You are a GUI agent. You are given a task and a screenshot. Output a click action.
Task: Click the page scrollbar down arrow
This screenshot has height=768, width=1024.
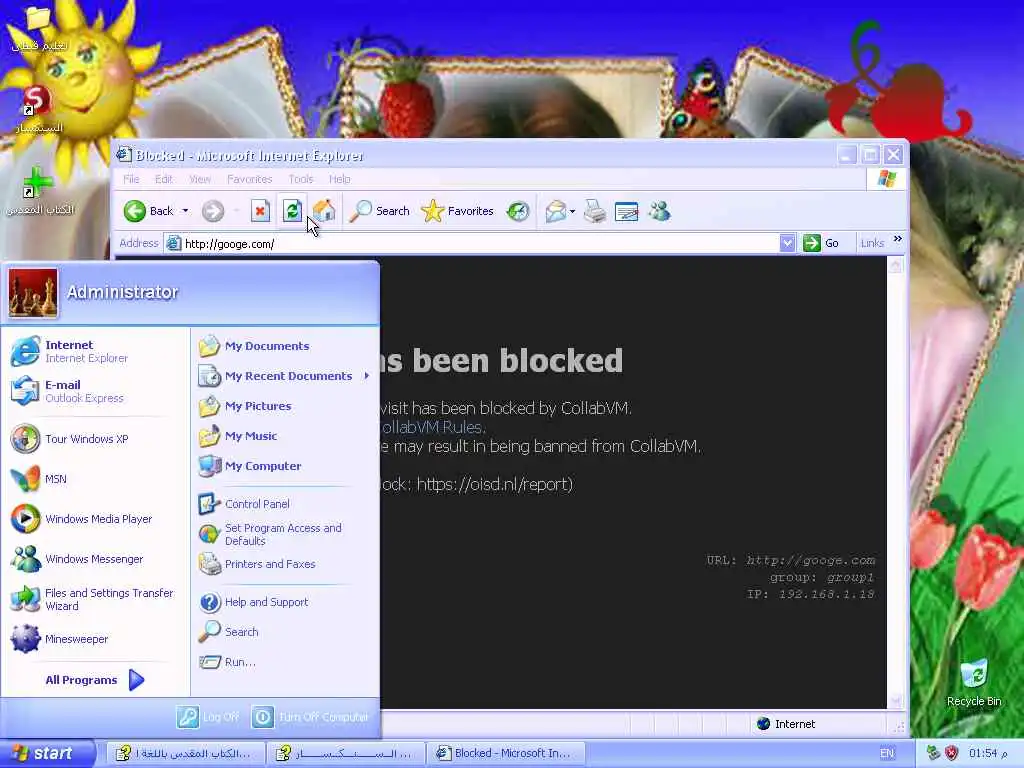895,701
